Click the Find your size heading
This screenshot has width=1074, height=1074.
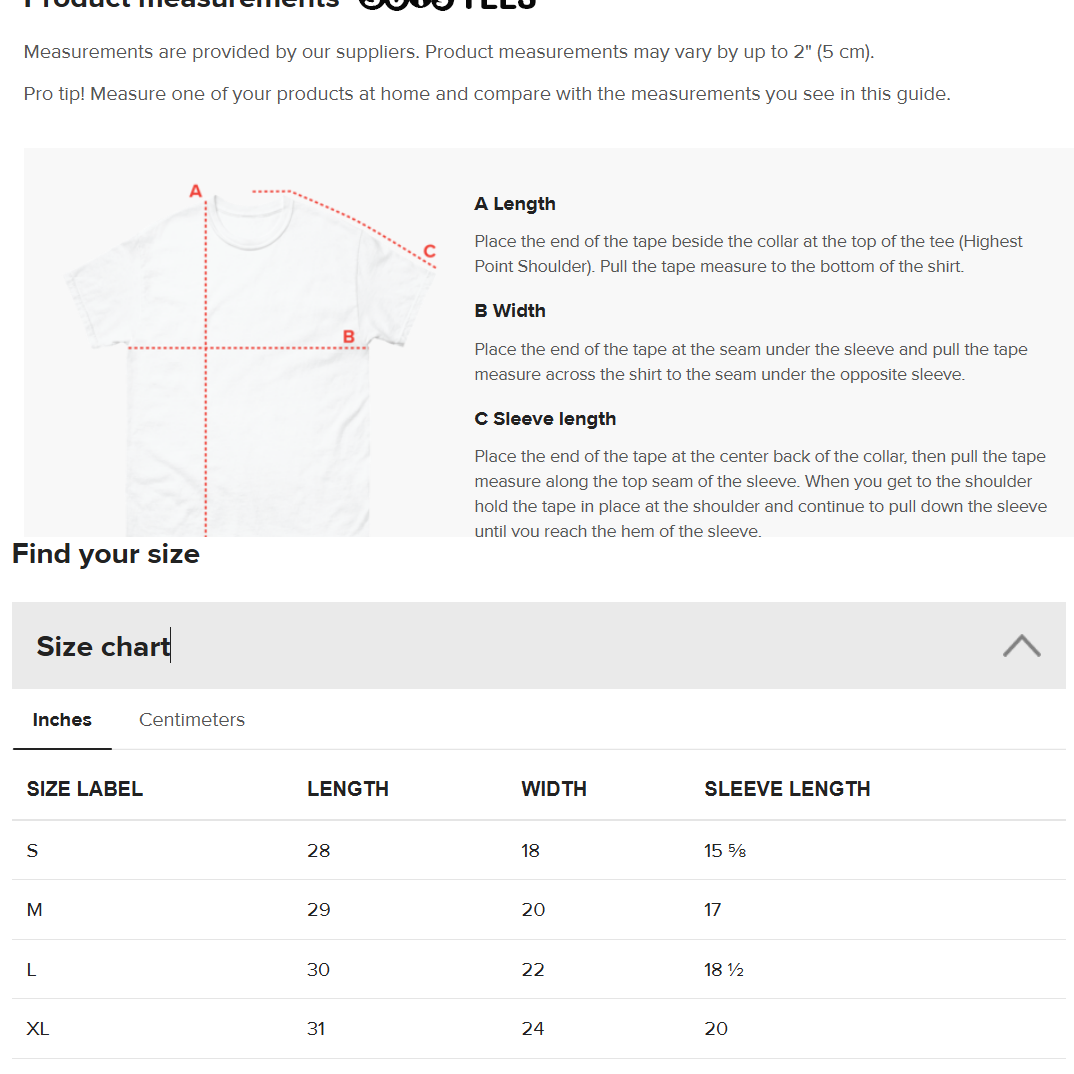click(106, 554)
